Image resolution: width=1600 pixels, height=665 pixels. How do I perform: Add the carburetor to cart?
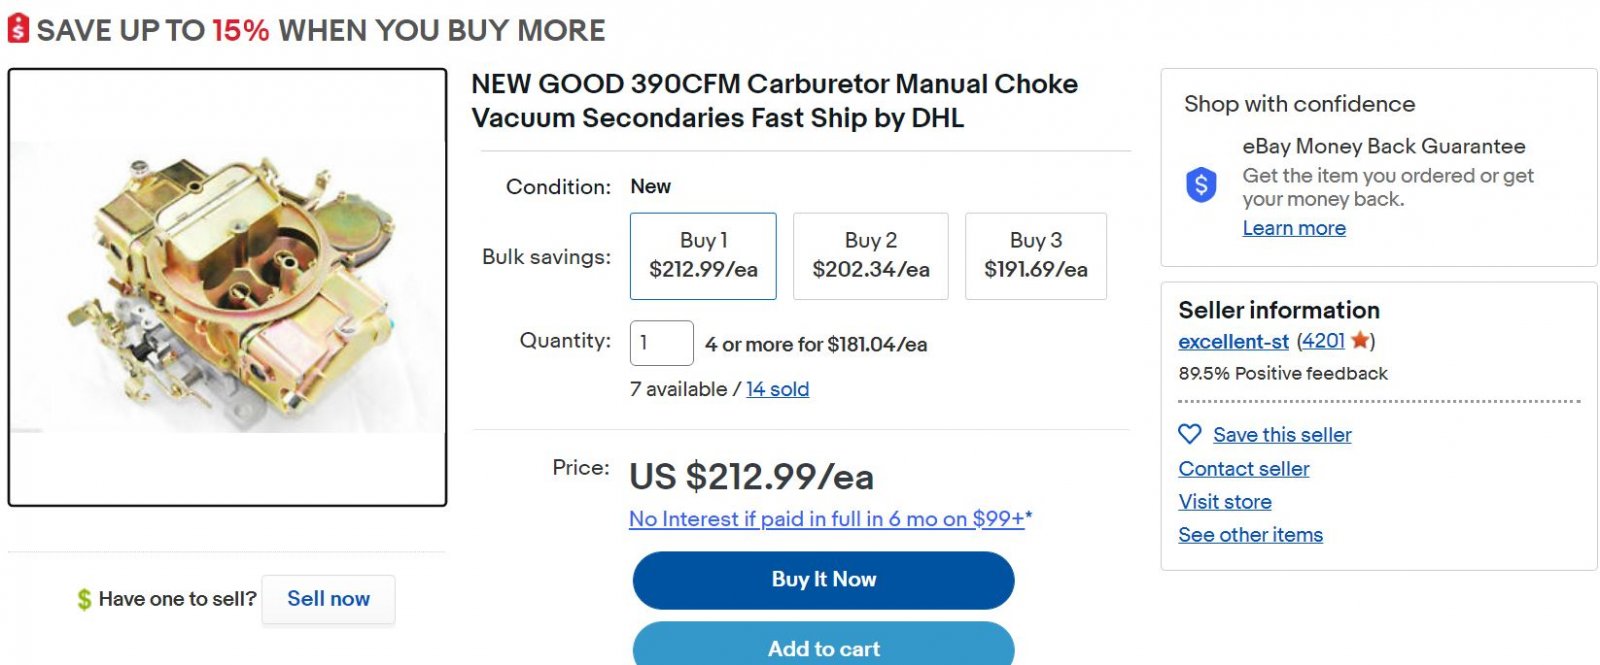click(823, 645)
